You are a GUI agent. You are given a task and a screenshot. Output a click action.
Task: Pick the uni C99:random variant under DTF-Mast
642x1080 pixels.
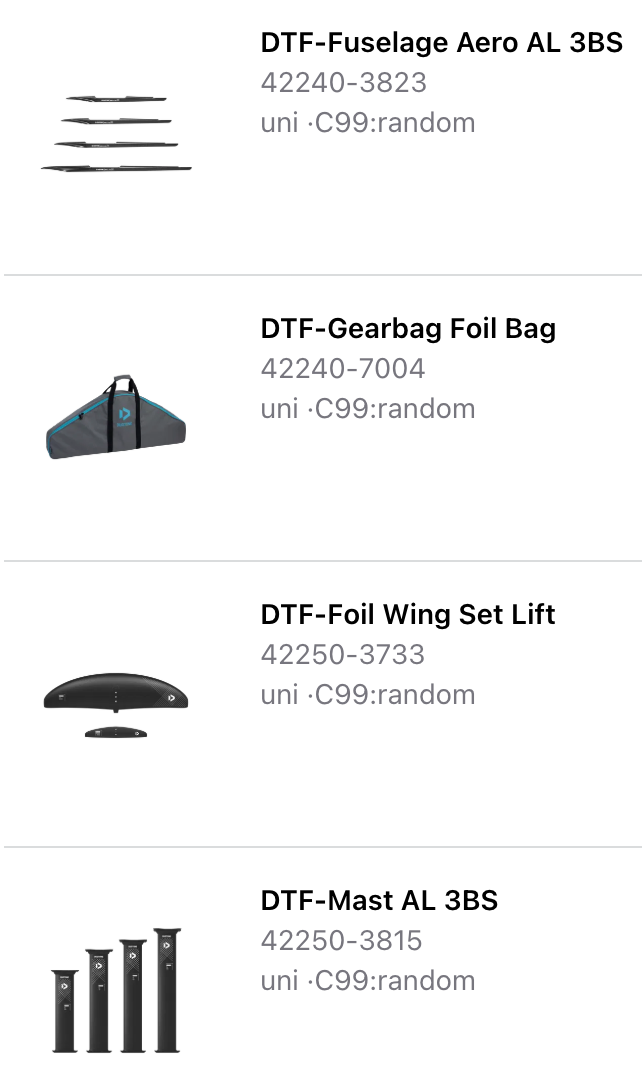(368, 981)
